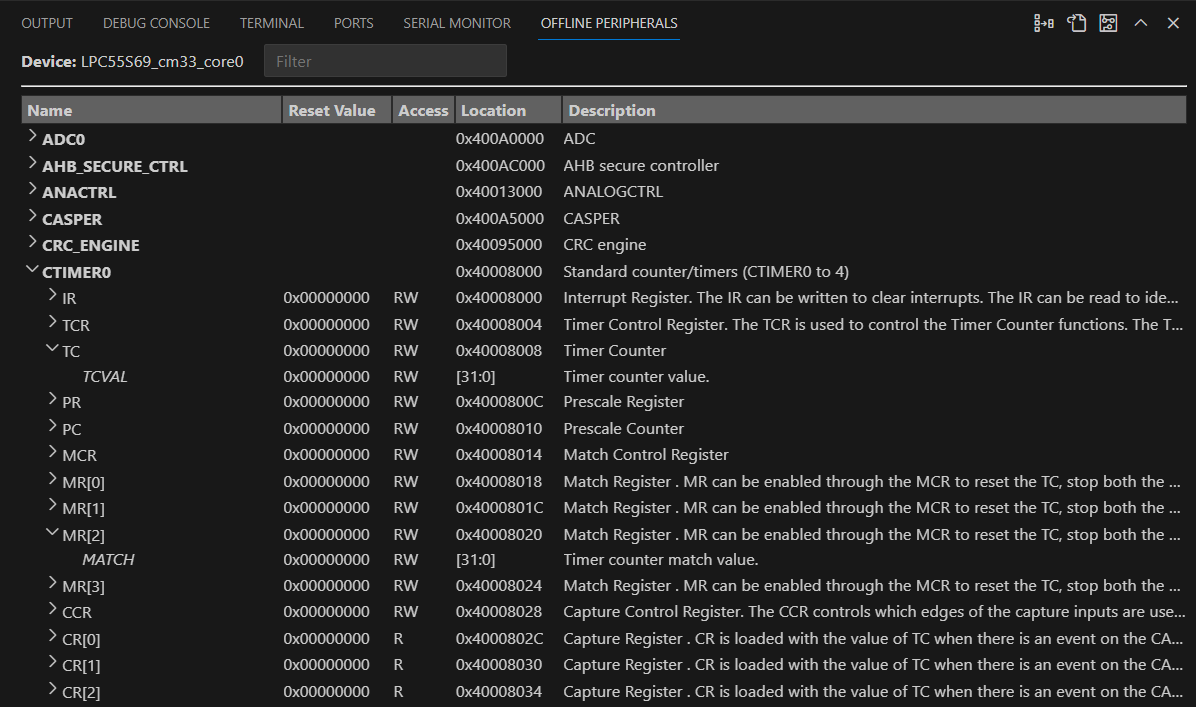Click inside the Filter input box

coord(385,60)
